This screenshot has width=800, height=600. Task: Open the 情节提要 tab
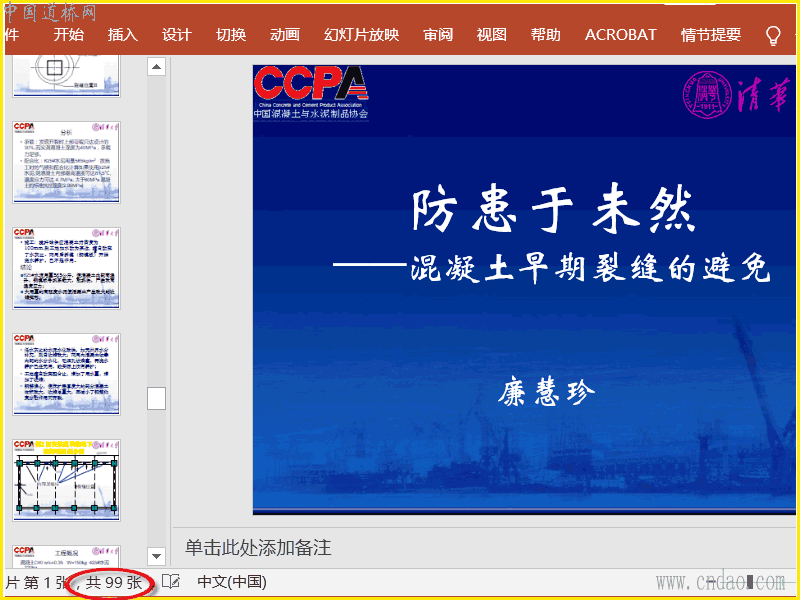[711, 35]
